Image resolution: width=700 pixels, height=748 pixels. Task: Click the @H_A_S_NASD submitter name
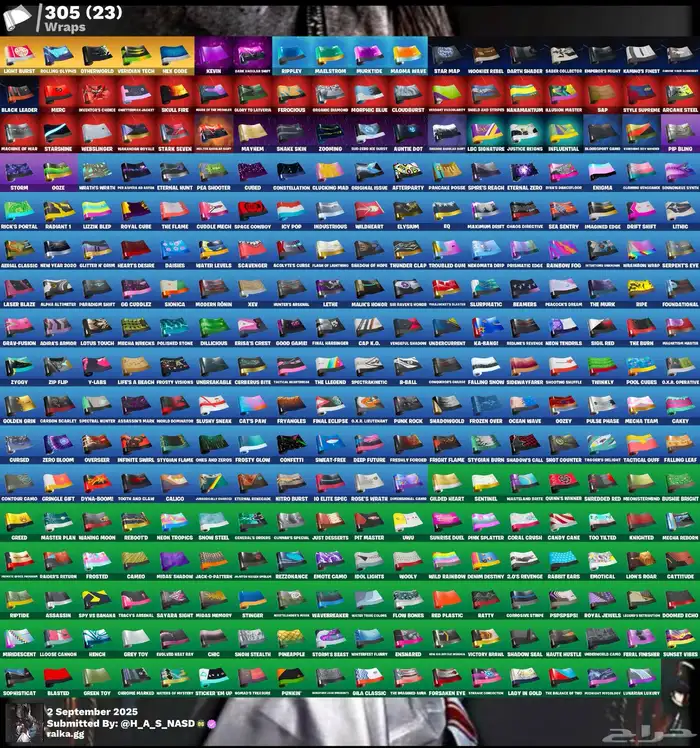(x=157, y=724)
